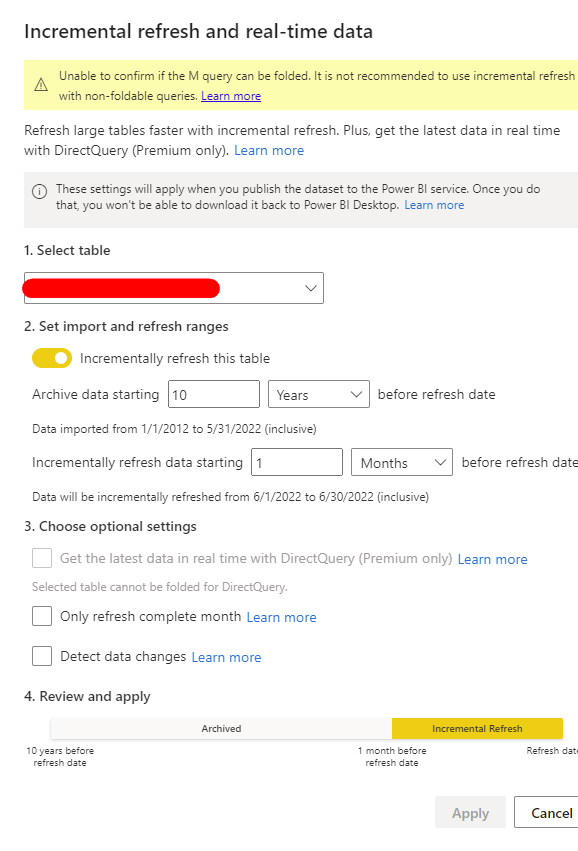Screen dimensions: 578x851
Task: Click 'Data imported from 1/1/2012 to 5/31/2022' text
Action: coord(174,429)
